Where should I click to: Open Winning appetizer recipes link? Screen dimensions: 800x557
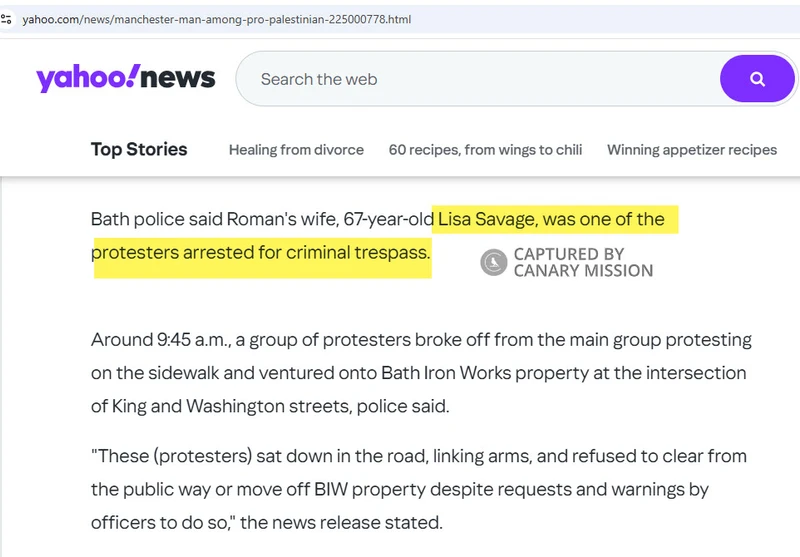point(692,149)
